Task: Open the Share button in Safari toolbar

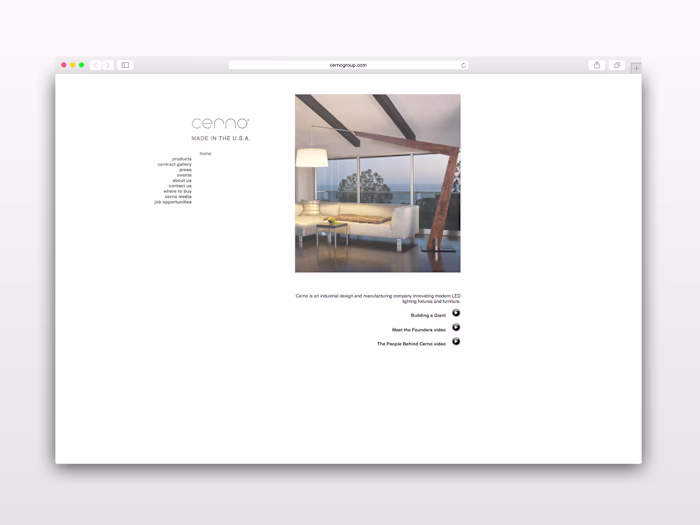Action: 597,65
